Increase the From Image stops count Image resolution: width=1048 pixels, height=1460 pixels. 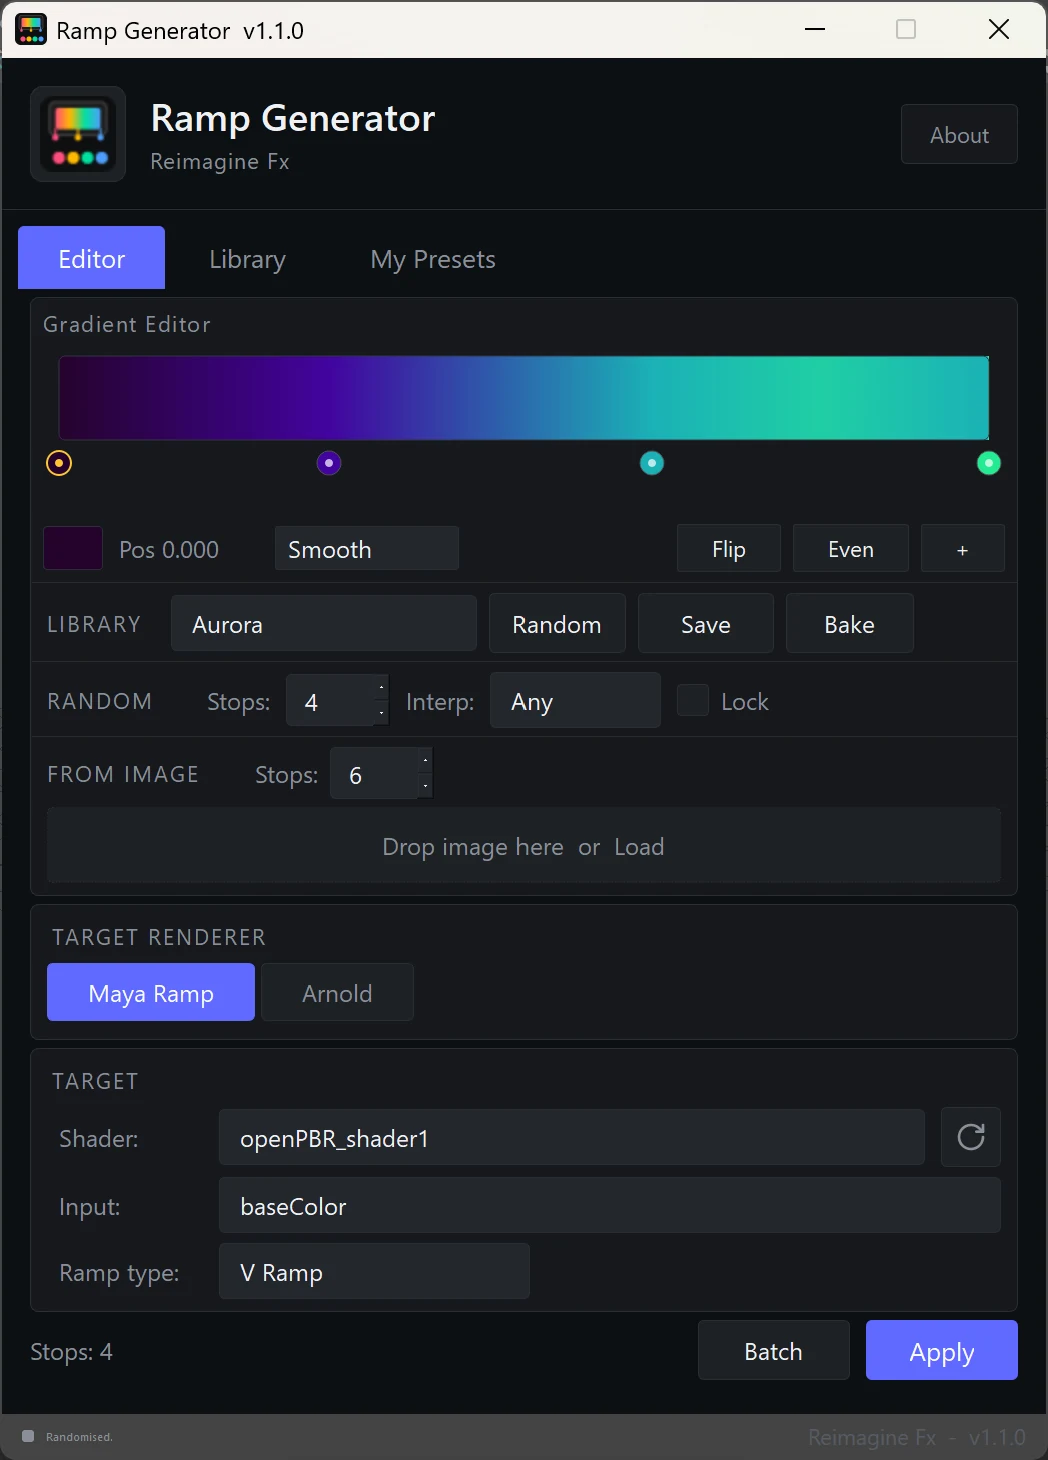pyautogui.click(x=426, y=761)
